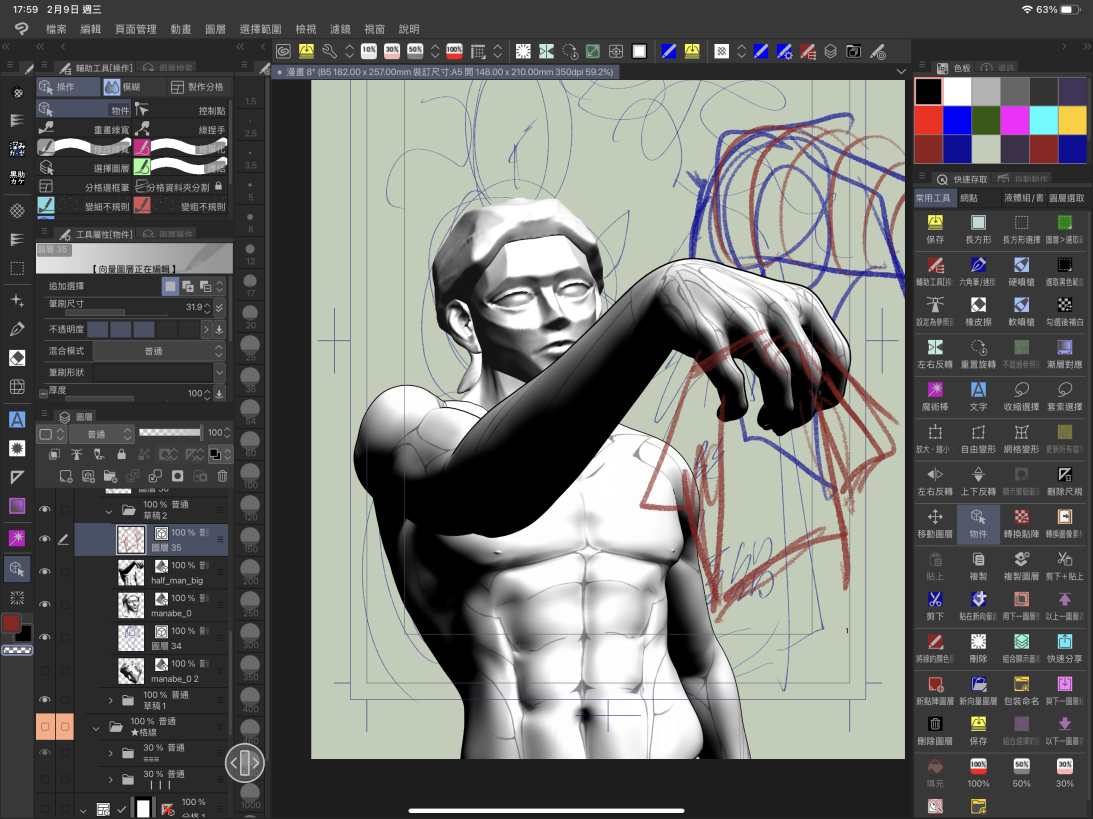Expand the | | | folder
The image size is (1093, 819).
tap(110, 779)
